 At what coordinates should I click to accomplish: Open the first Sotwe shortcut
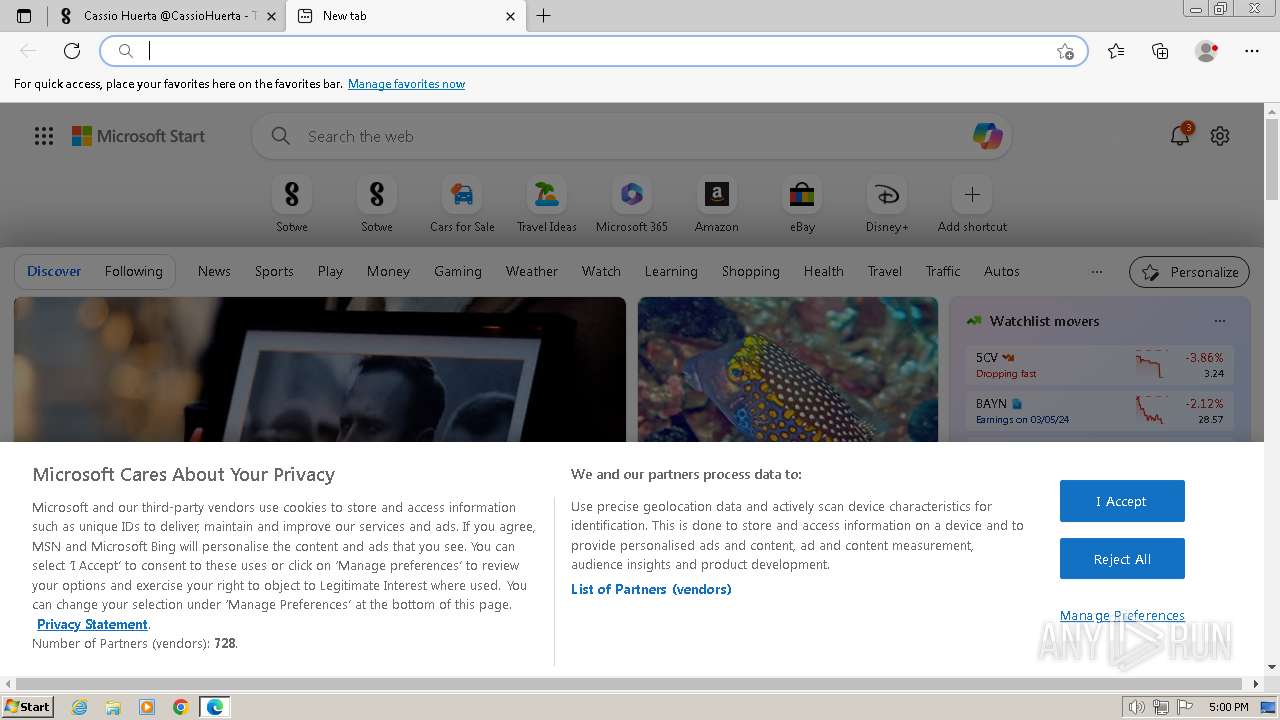click(292, 203)
